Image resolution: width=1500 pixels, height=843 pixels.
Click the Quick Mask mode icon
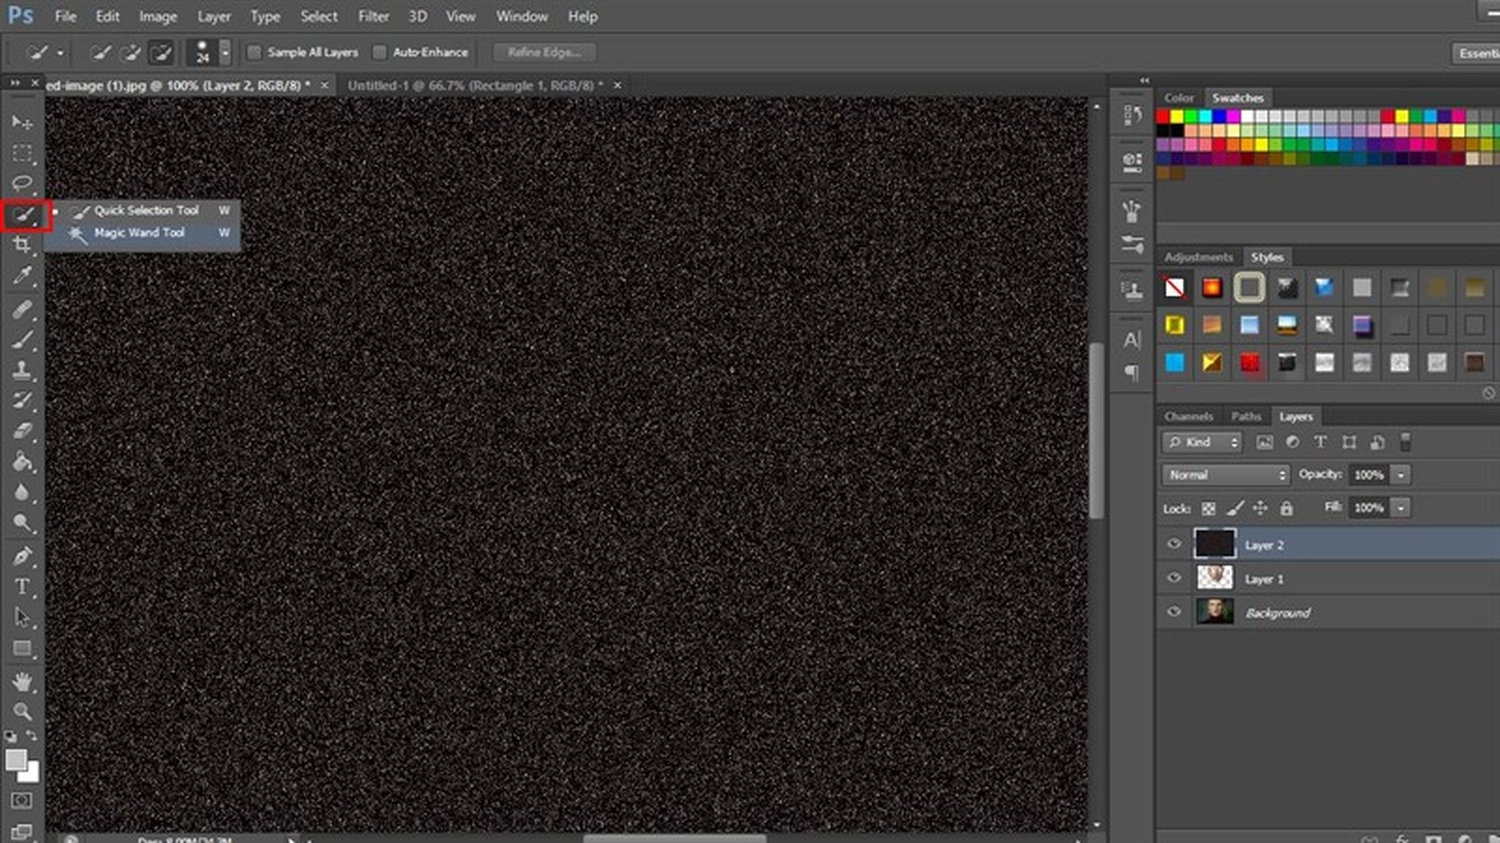tap(22, 801)
